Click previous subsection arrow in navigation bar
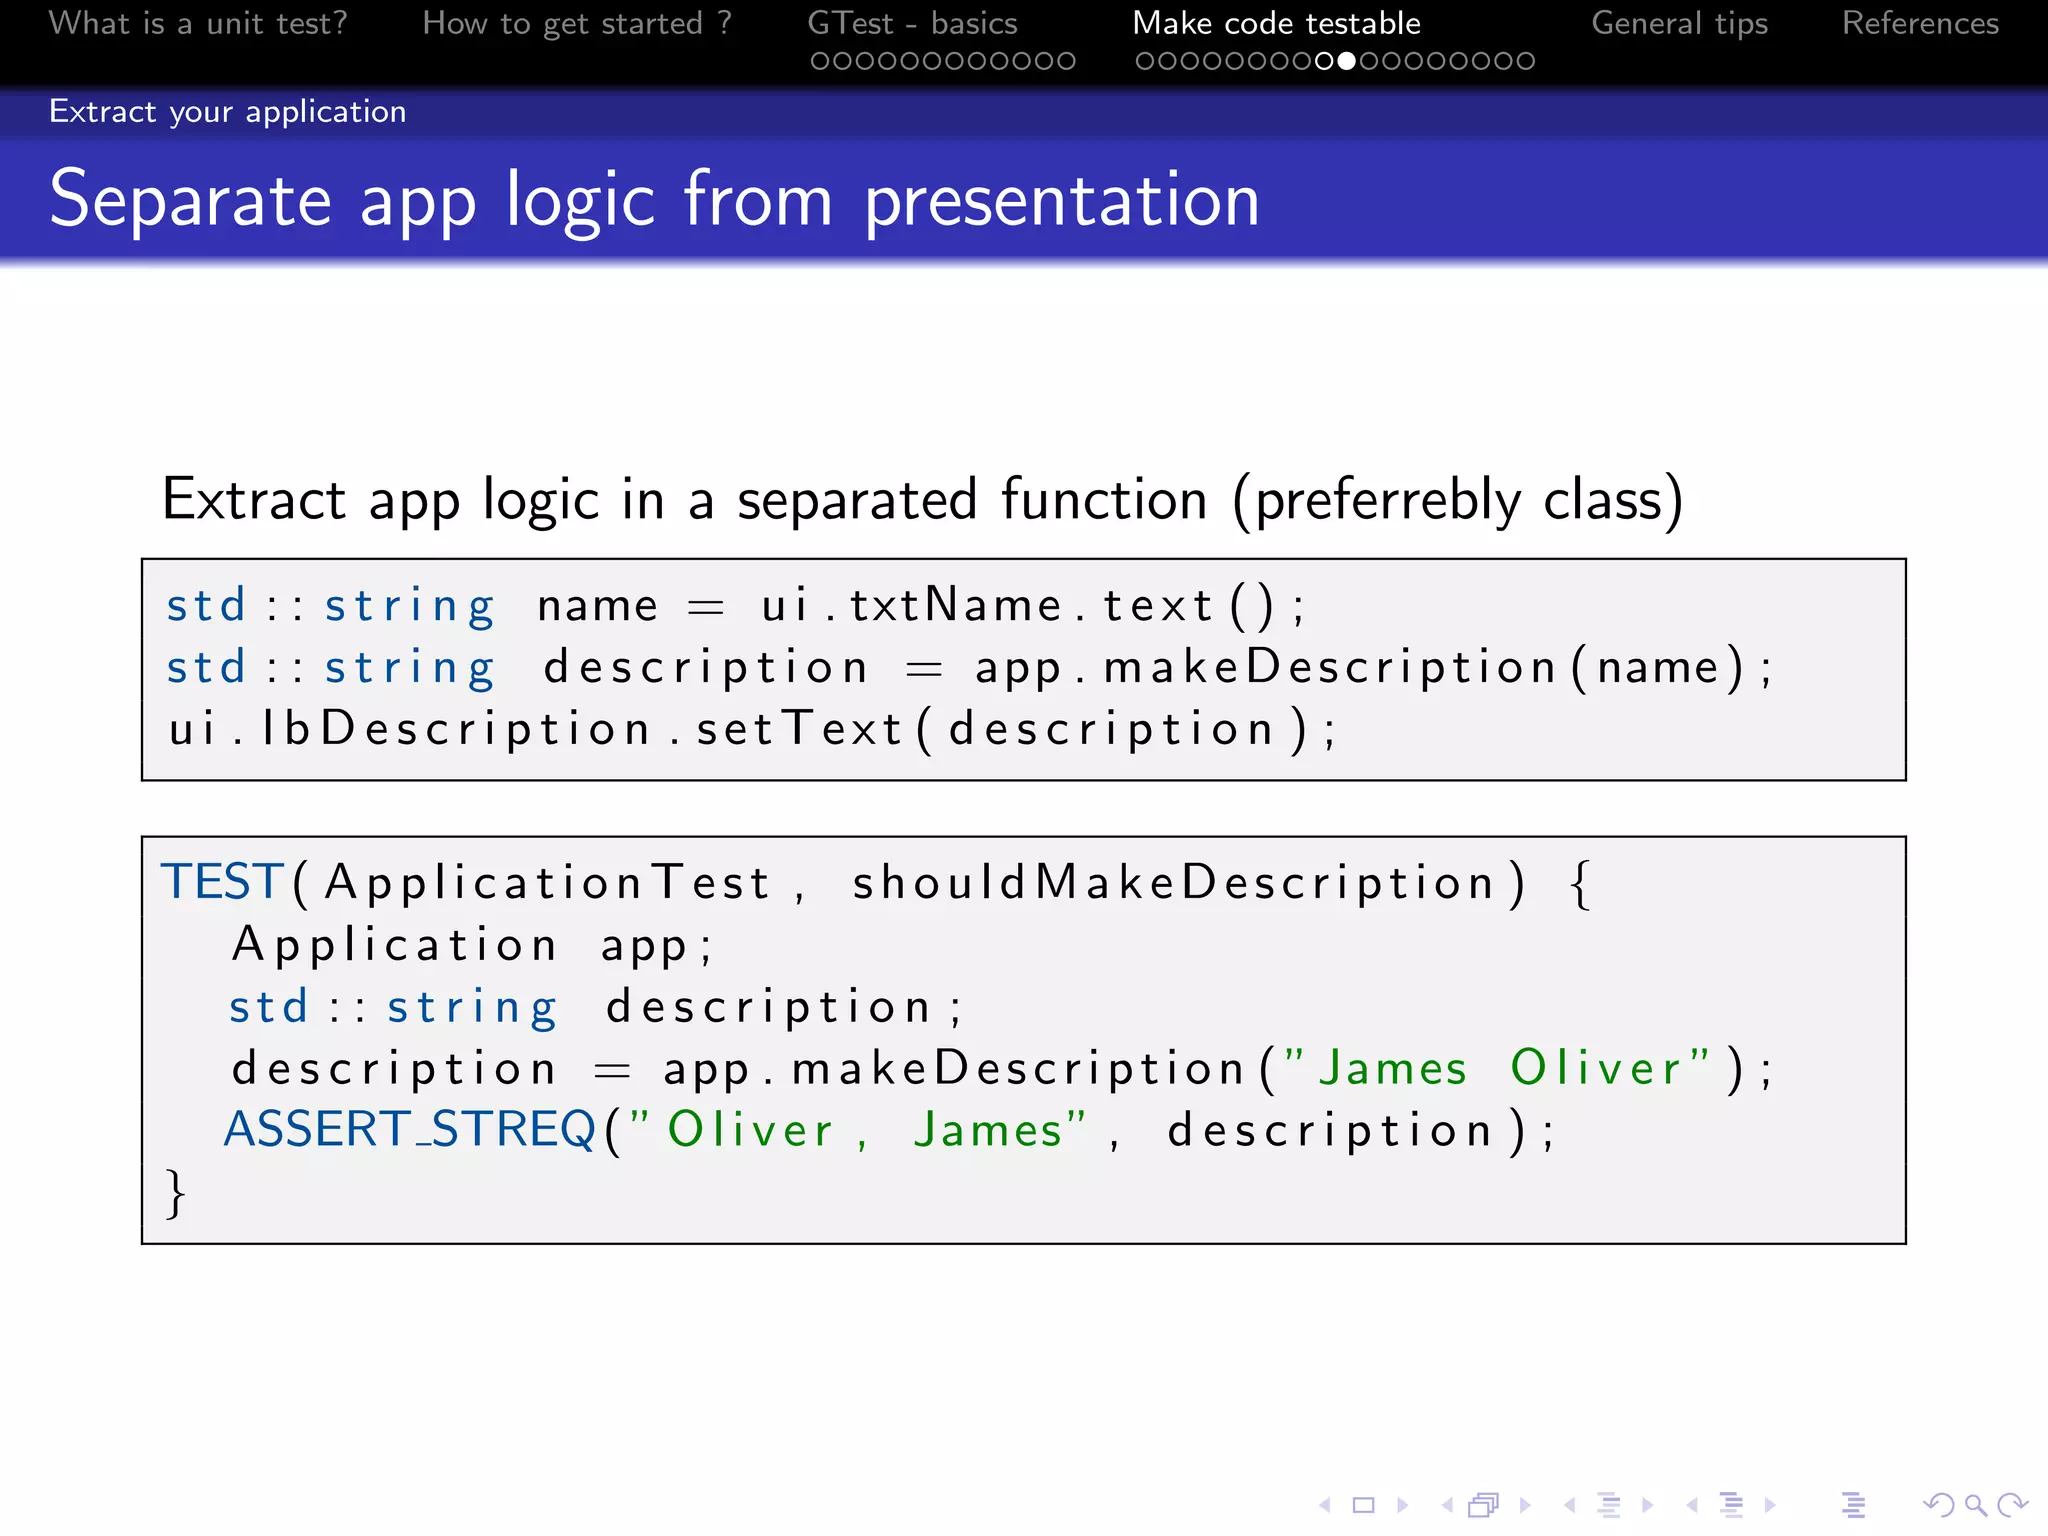This screenshot has width=2048, height=1536. pyautogui.click(x=1570, y=1505)
